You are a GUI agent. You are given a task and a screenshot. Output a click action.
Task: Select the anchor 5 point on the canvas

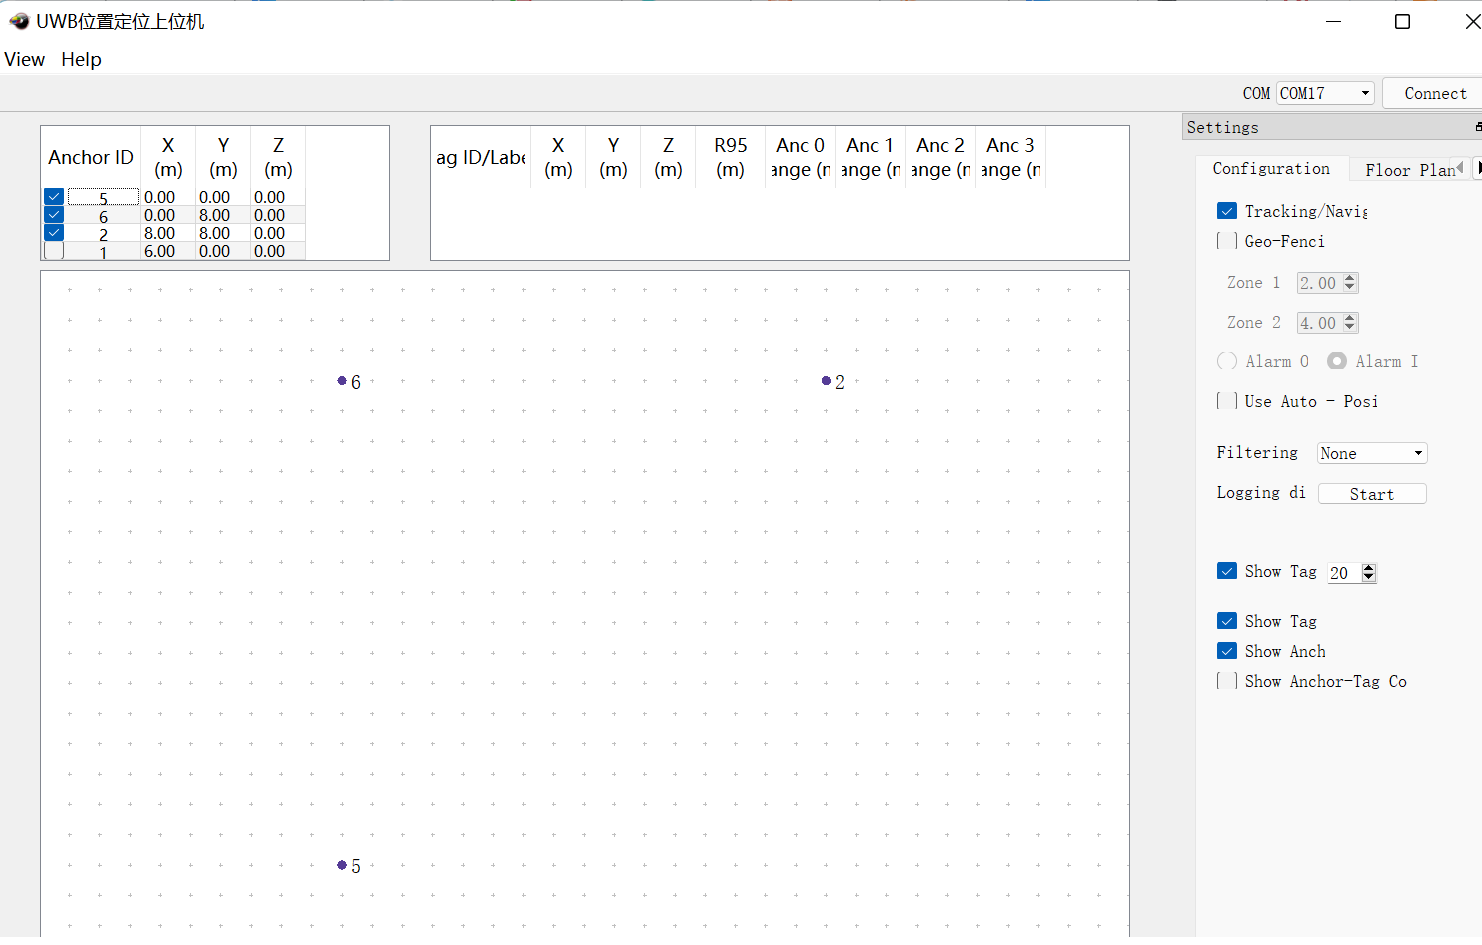point(342,865)
